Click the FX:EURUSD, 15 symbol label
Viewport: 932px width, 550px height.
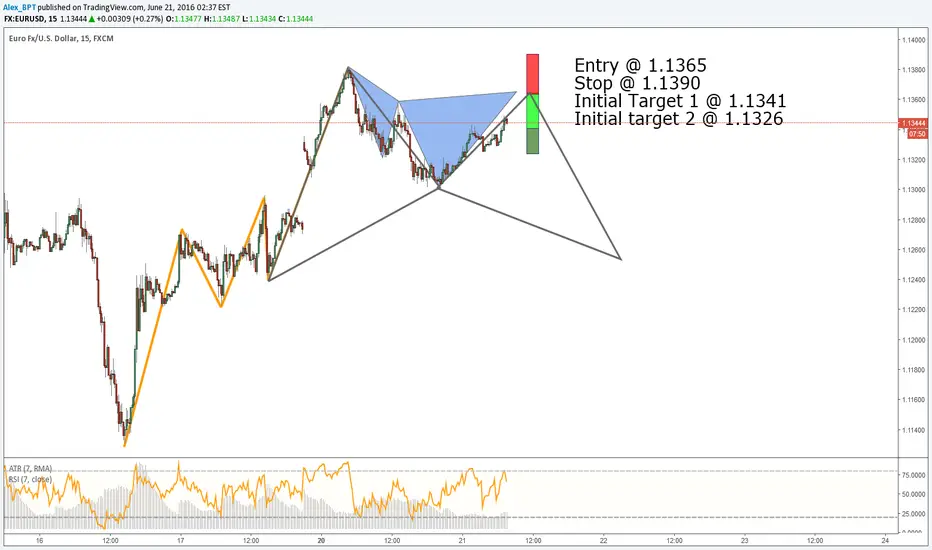coord(31,19)
